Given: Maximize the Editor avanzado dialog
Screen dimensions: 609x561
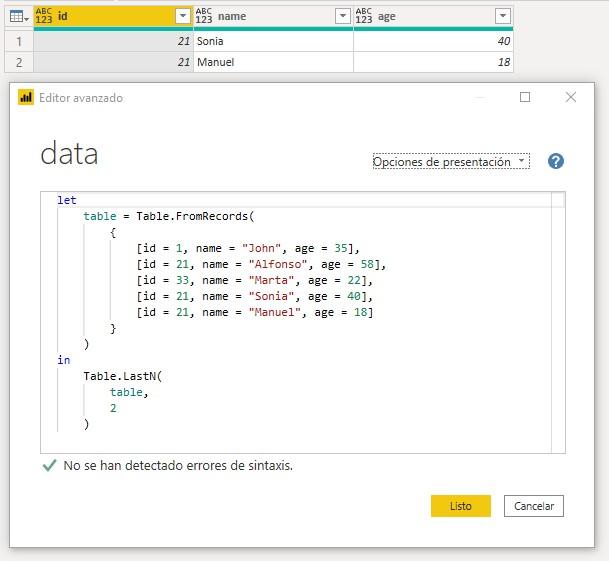Looking at the screenshot, I should pos(525,98).
